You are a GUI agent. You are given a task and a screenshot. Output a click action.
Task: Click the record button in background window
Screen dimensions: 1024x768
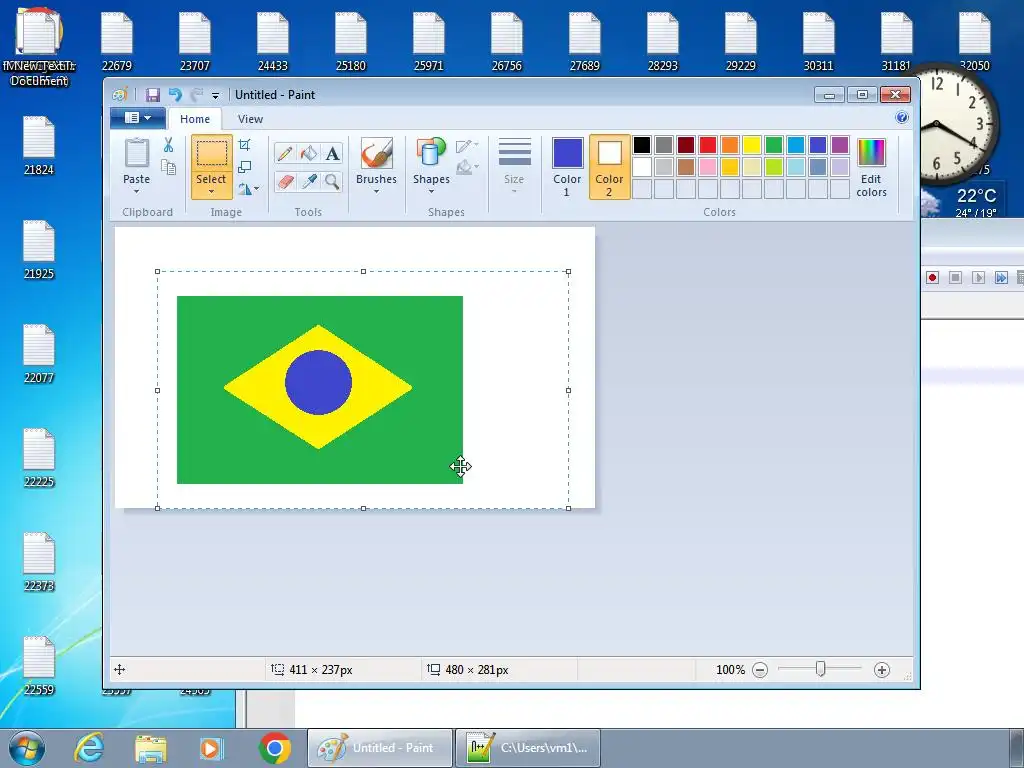pos(932,278)
